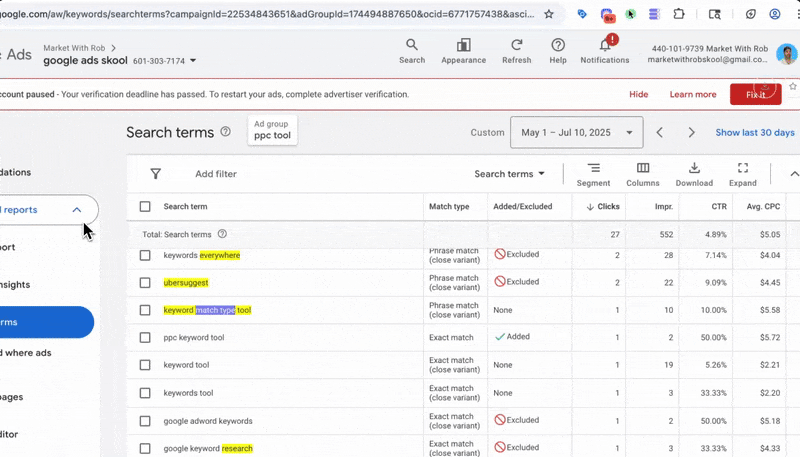Click the red Fix it button
800x457 pixels.
(756, 94)
